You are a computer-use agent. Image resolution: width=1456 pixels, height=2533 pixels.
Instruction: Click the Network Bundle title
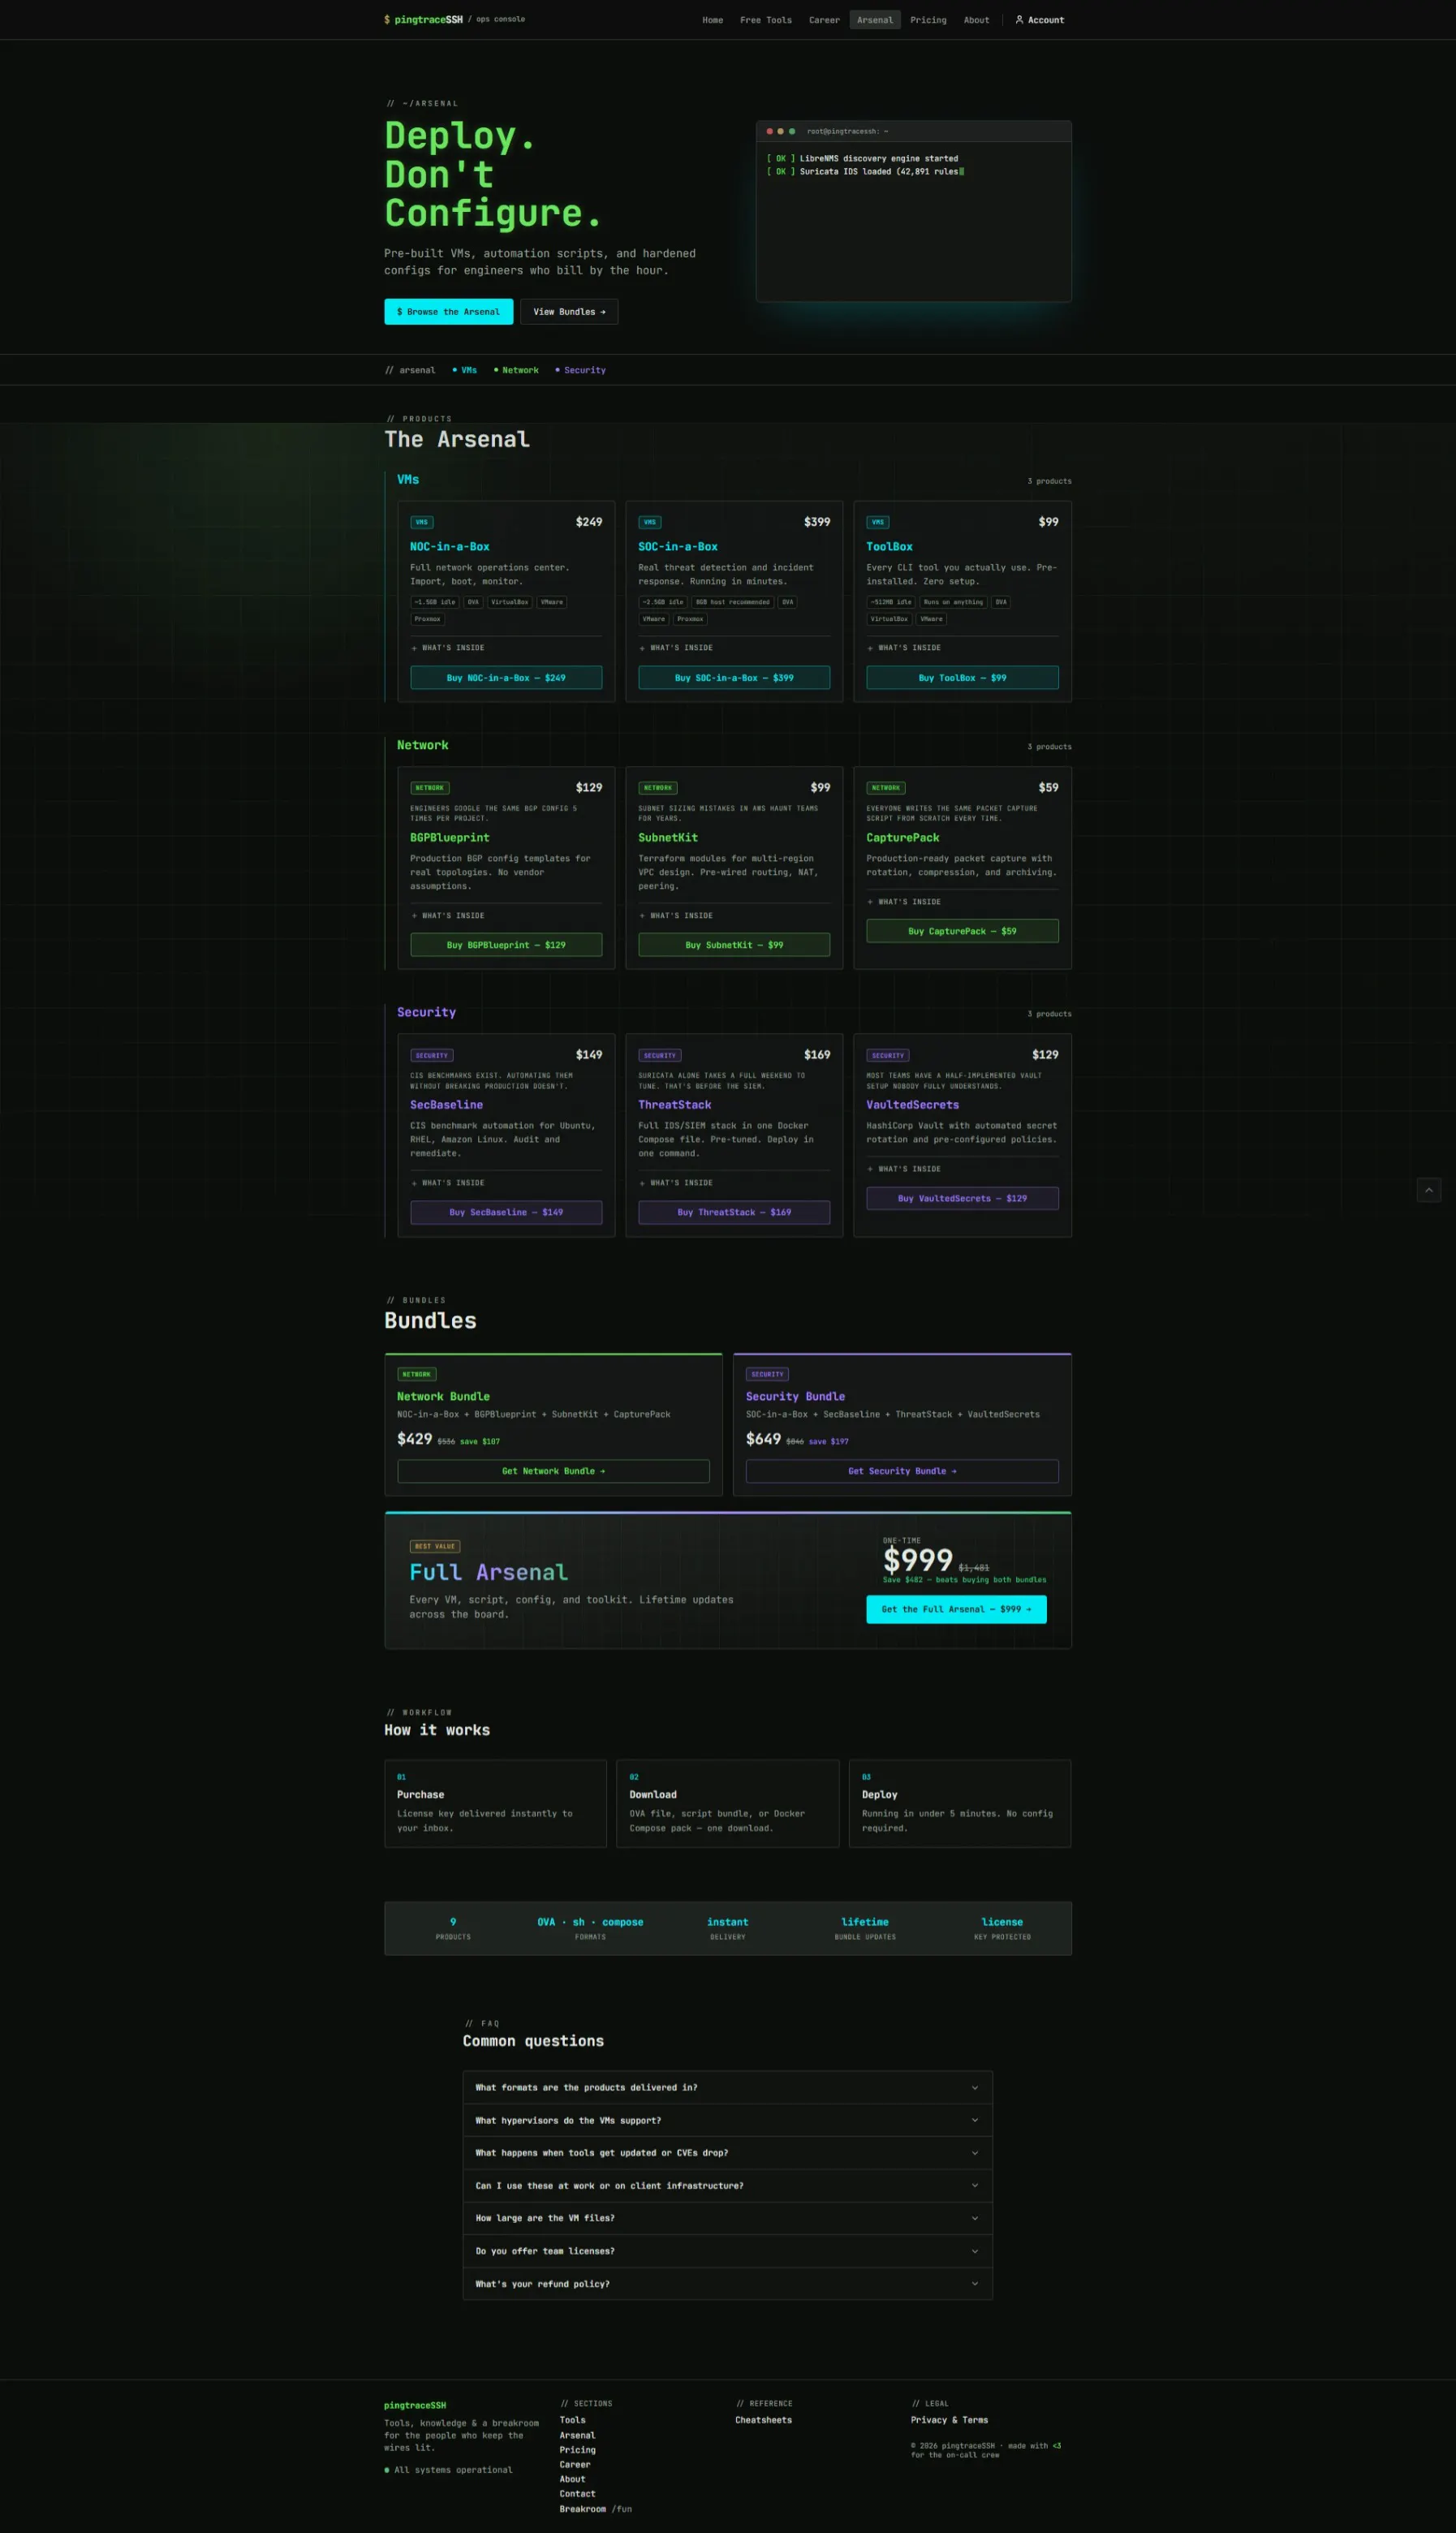[x=443, y=1397]
